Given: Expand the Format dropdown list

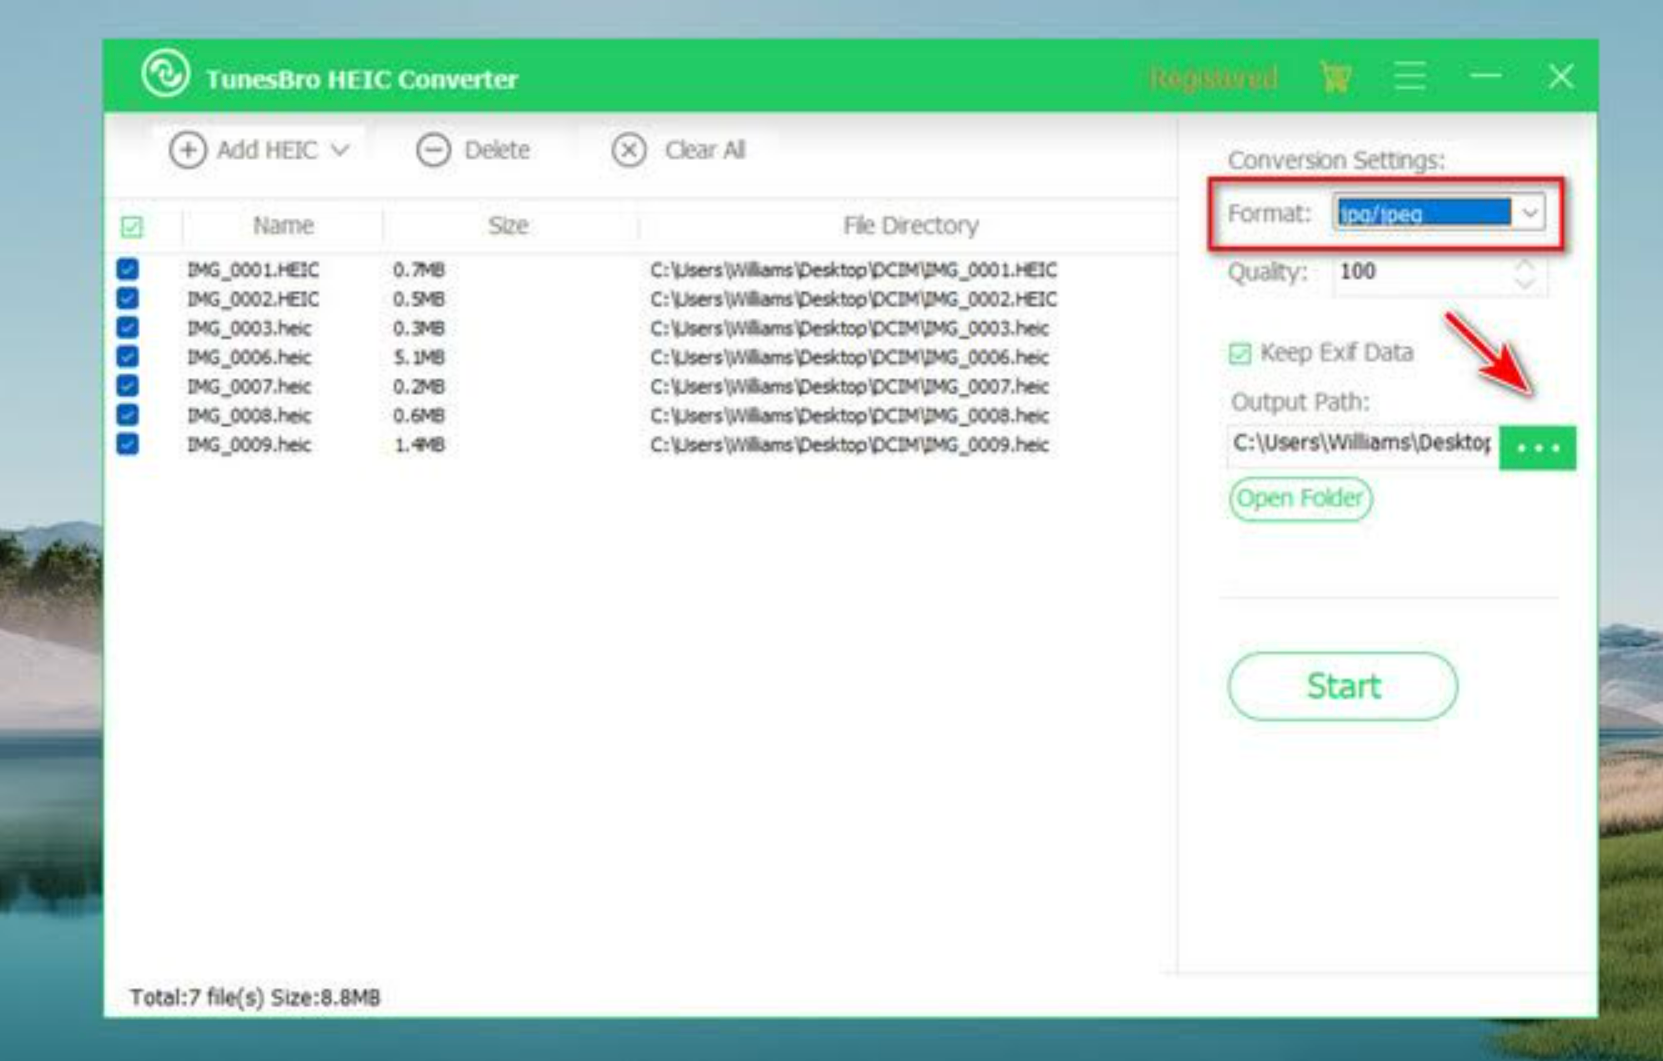Looking at the screenshot, I should 1529,212.
